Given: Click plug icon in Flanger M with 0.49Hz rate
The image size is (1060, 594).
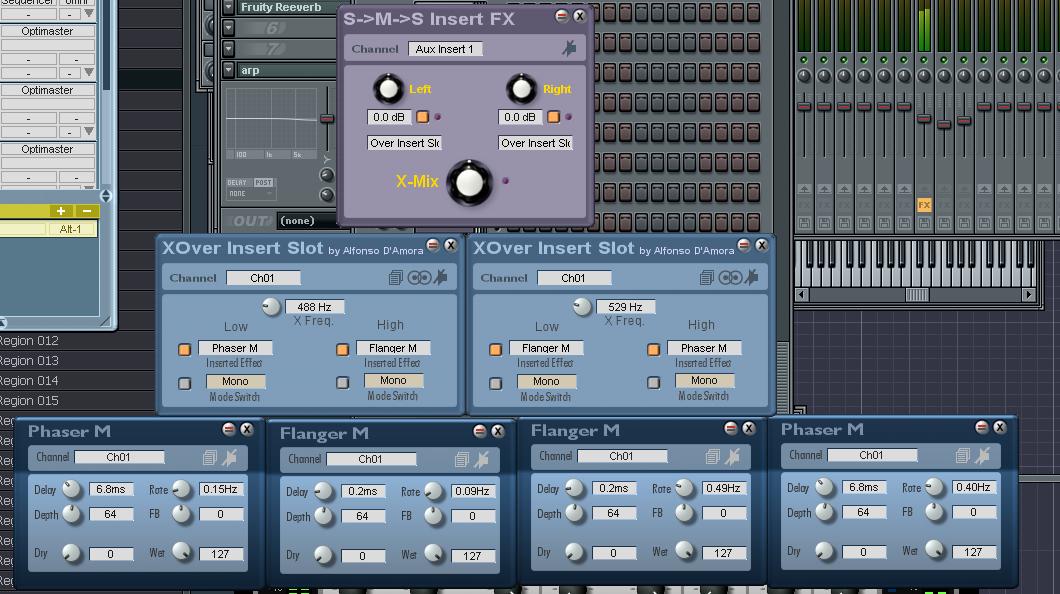Looking at the screenshot, I should (732, 457).
